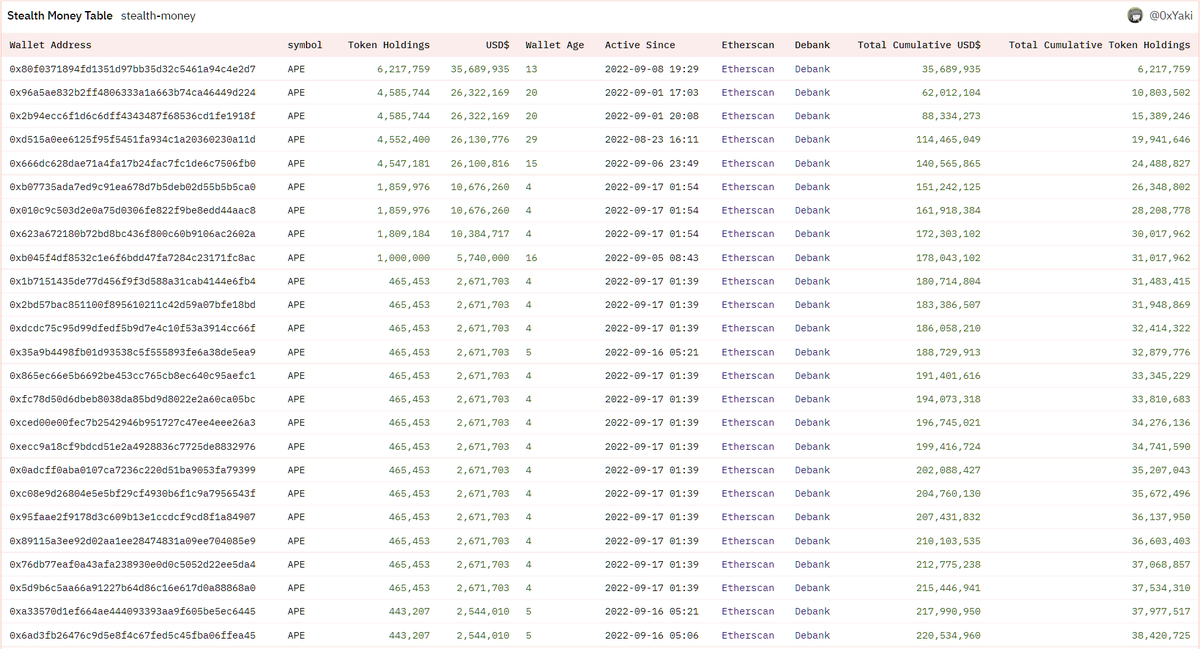The width and height of the screenshot is (1200, 649).
Task: Click the symbol column header
Action: tap(305, 45)
